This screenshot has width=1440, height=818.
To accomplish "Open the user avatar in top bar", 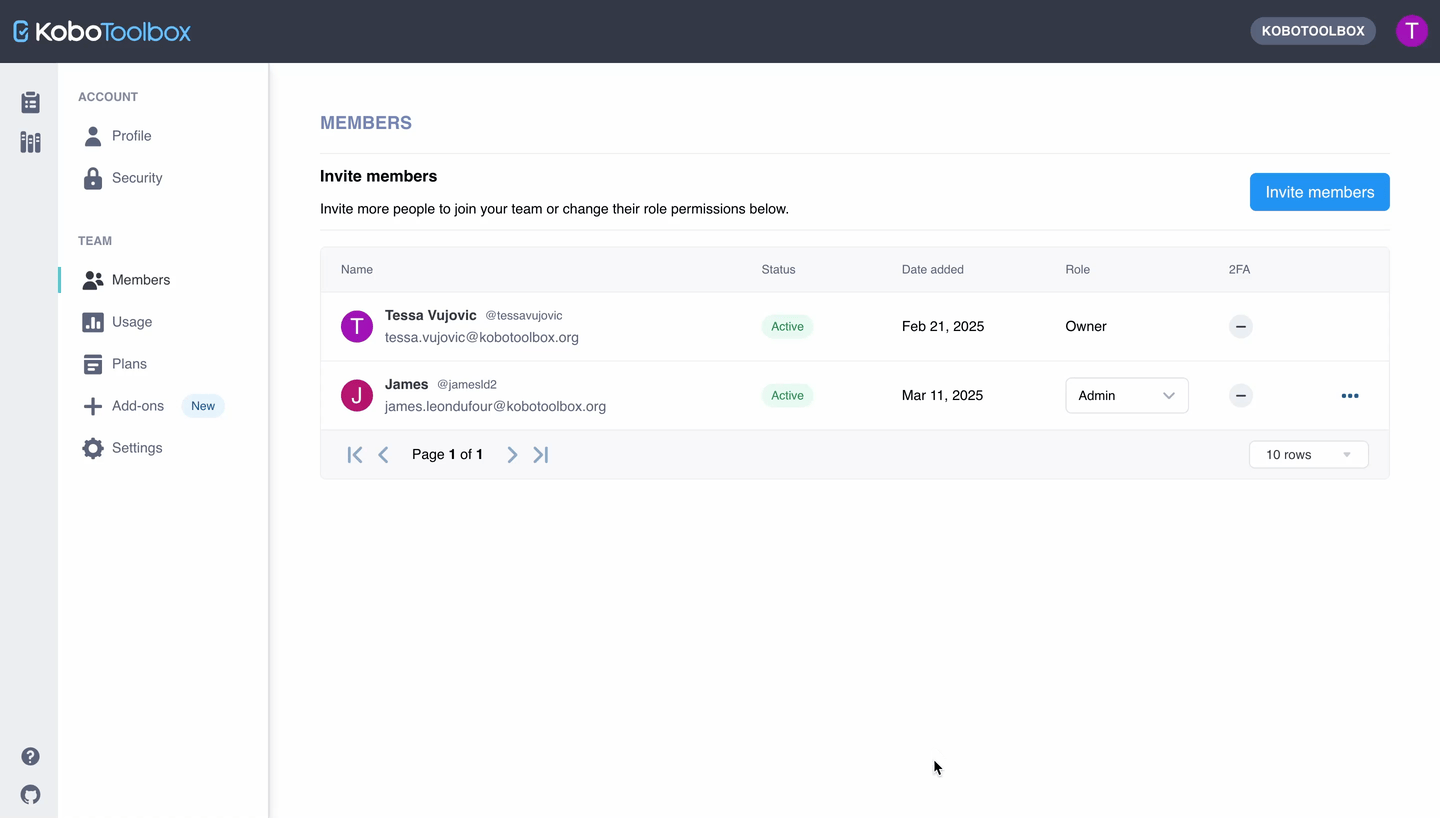I will pyautogui.click(x=1411, y=31).
